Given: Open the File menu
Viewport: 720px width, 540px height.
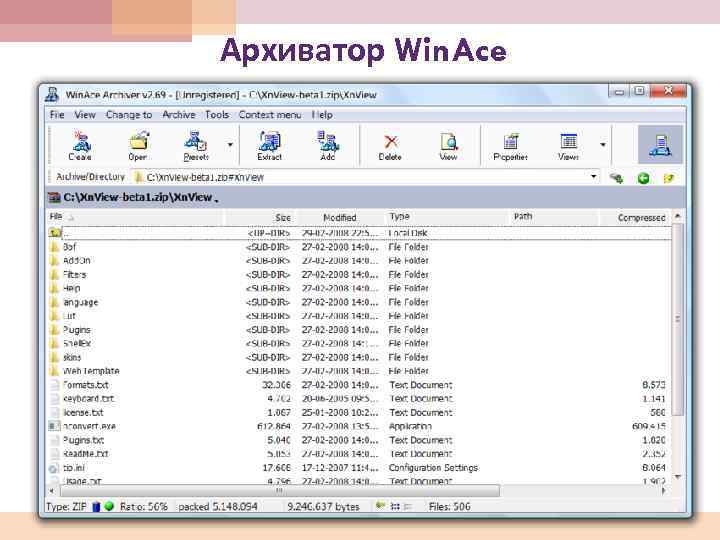Looking at the screenshot, I should [x=57, y=115].
